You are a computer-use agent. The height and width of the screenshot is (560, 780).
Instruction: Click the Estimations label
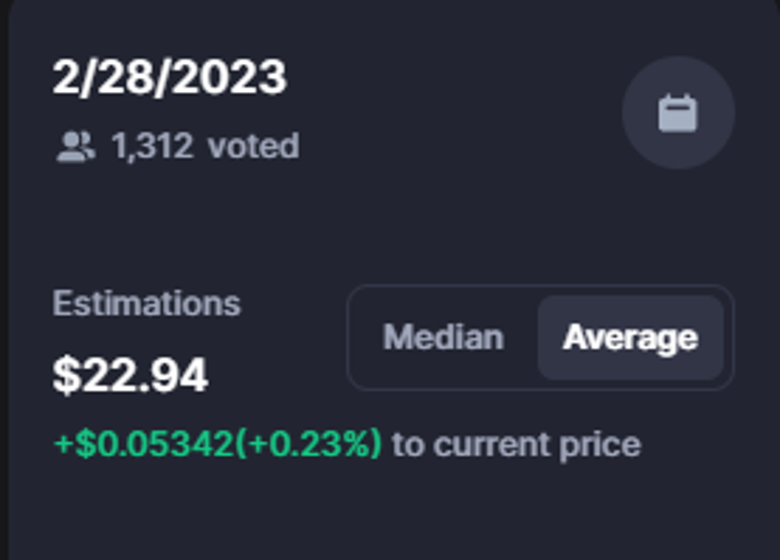click(x=146, y=303)
